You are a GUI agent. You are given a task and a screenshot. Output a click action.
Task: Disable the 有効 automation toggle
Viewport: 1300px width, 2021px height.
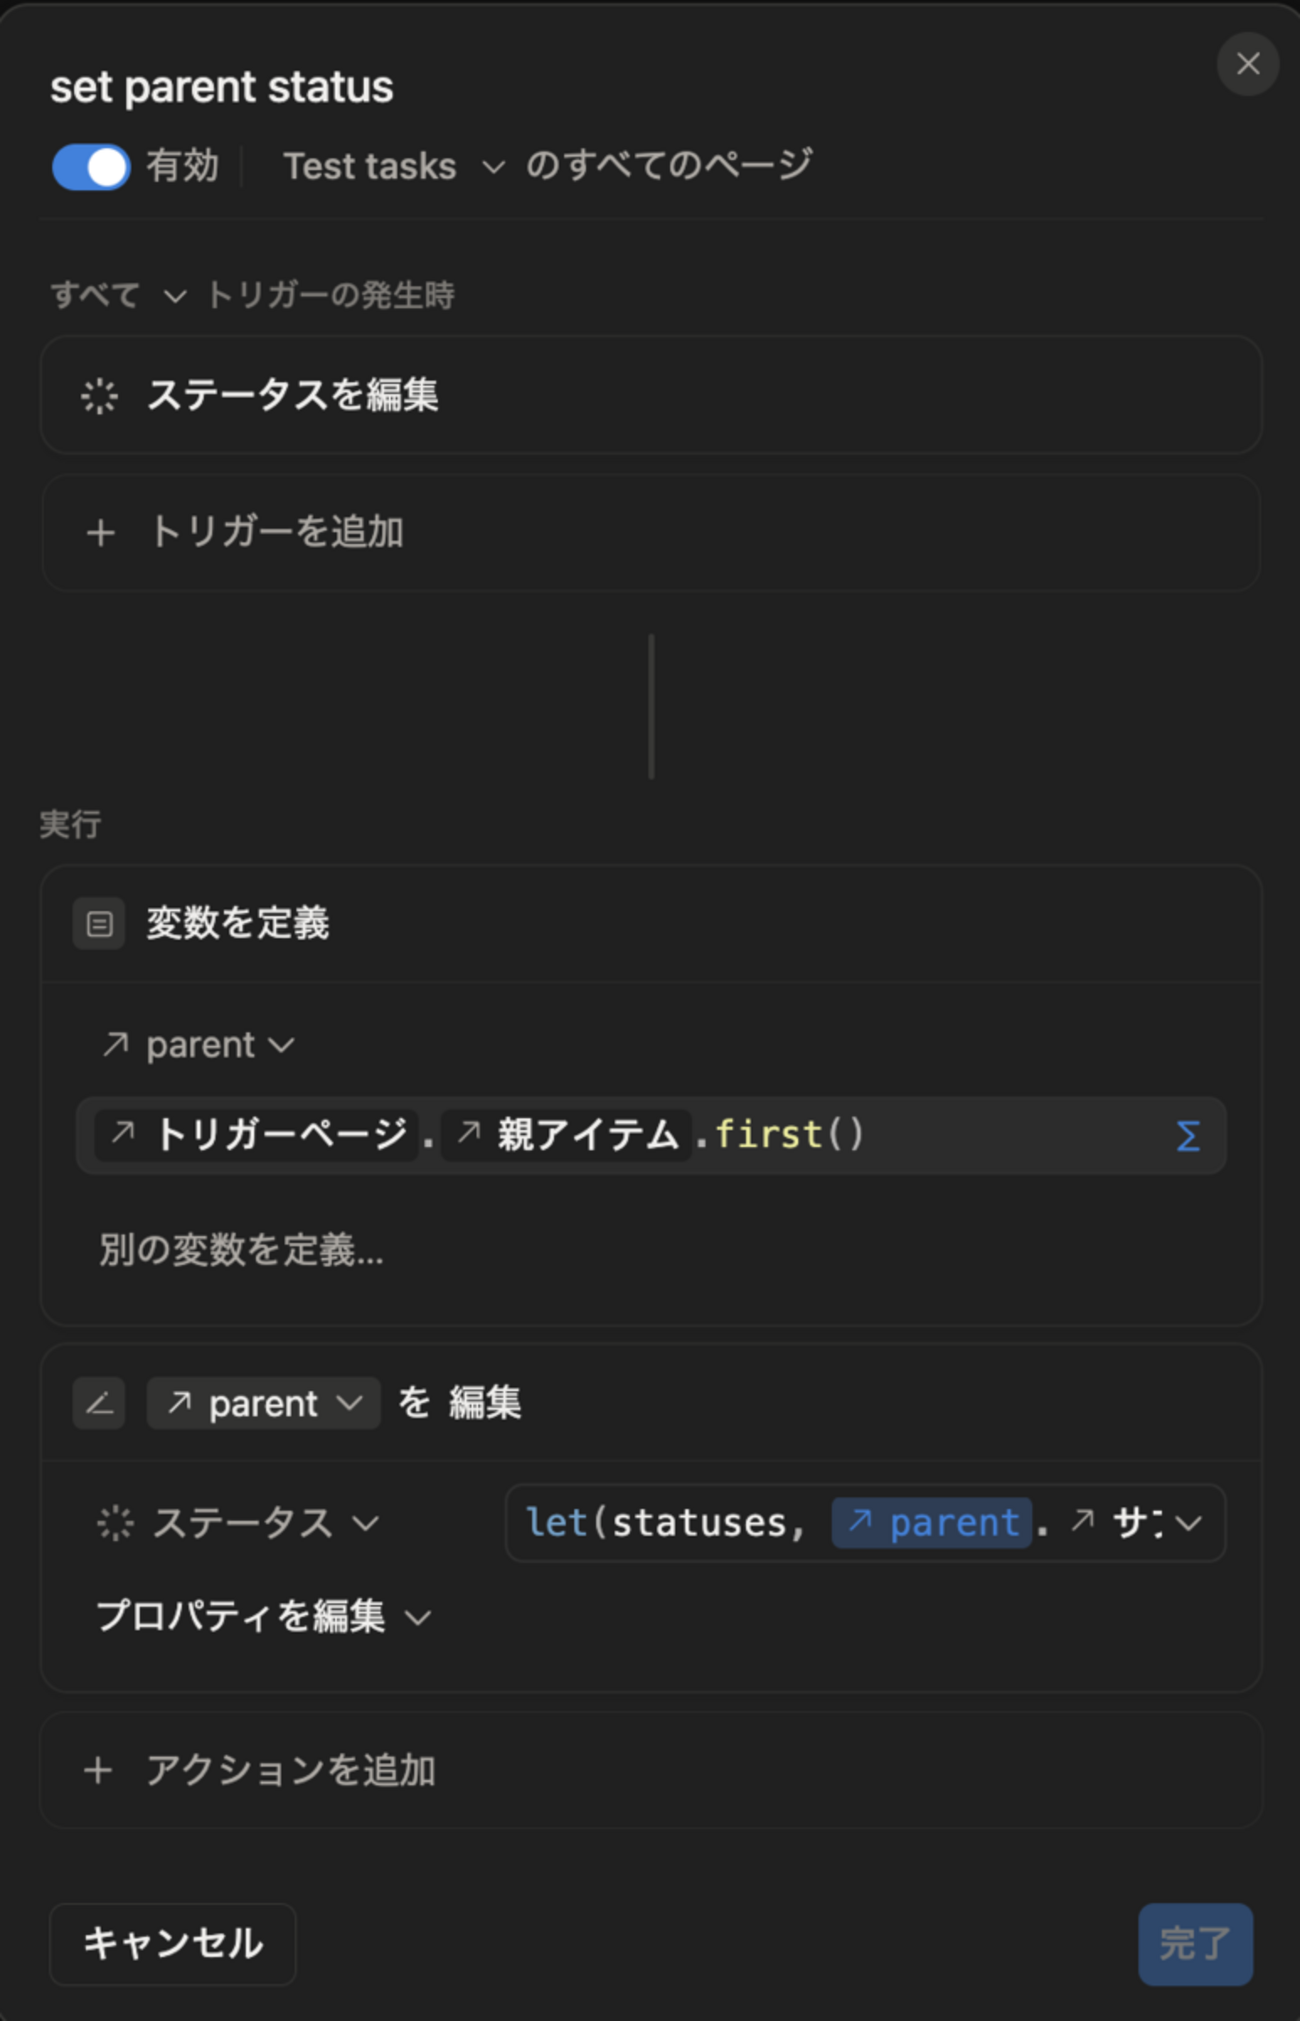[x=90, y=166]
